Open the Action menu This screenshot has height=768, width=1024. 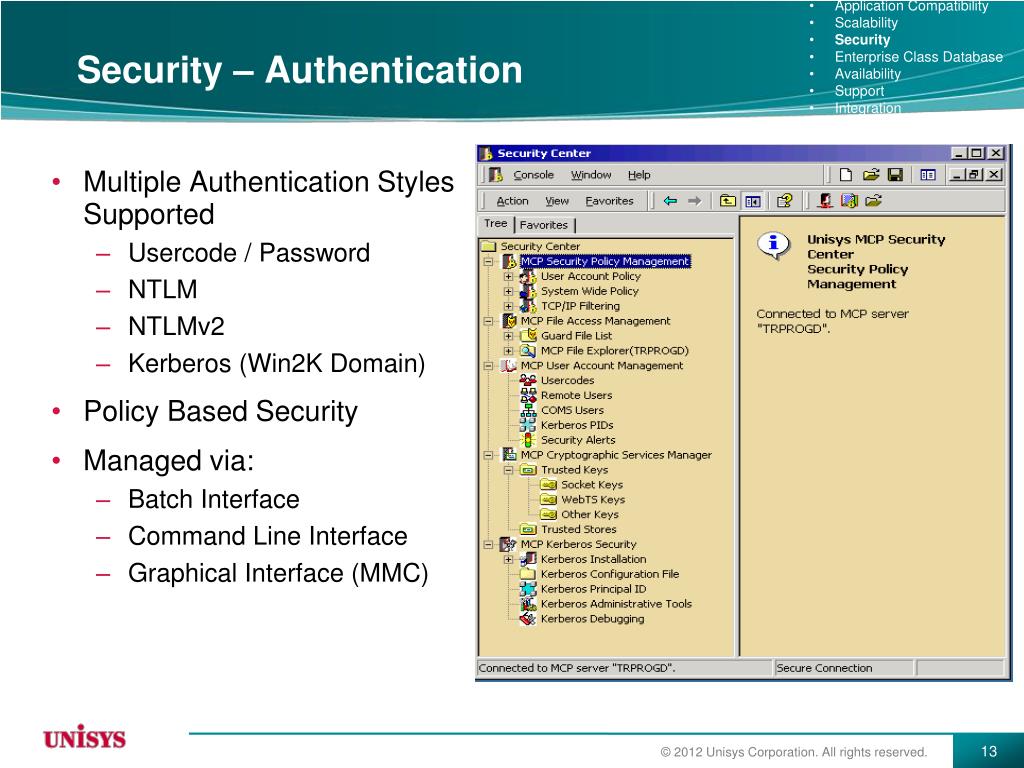[x=512, y=201]
